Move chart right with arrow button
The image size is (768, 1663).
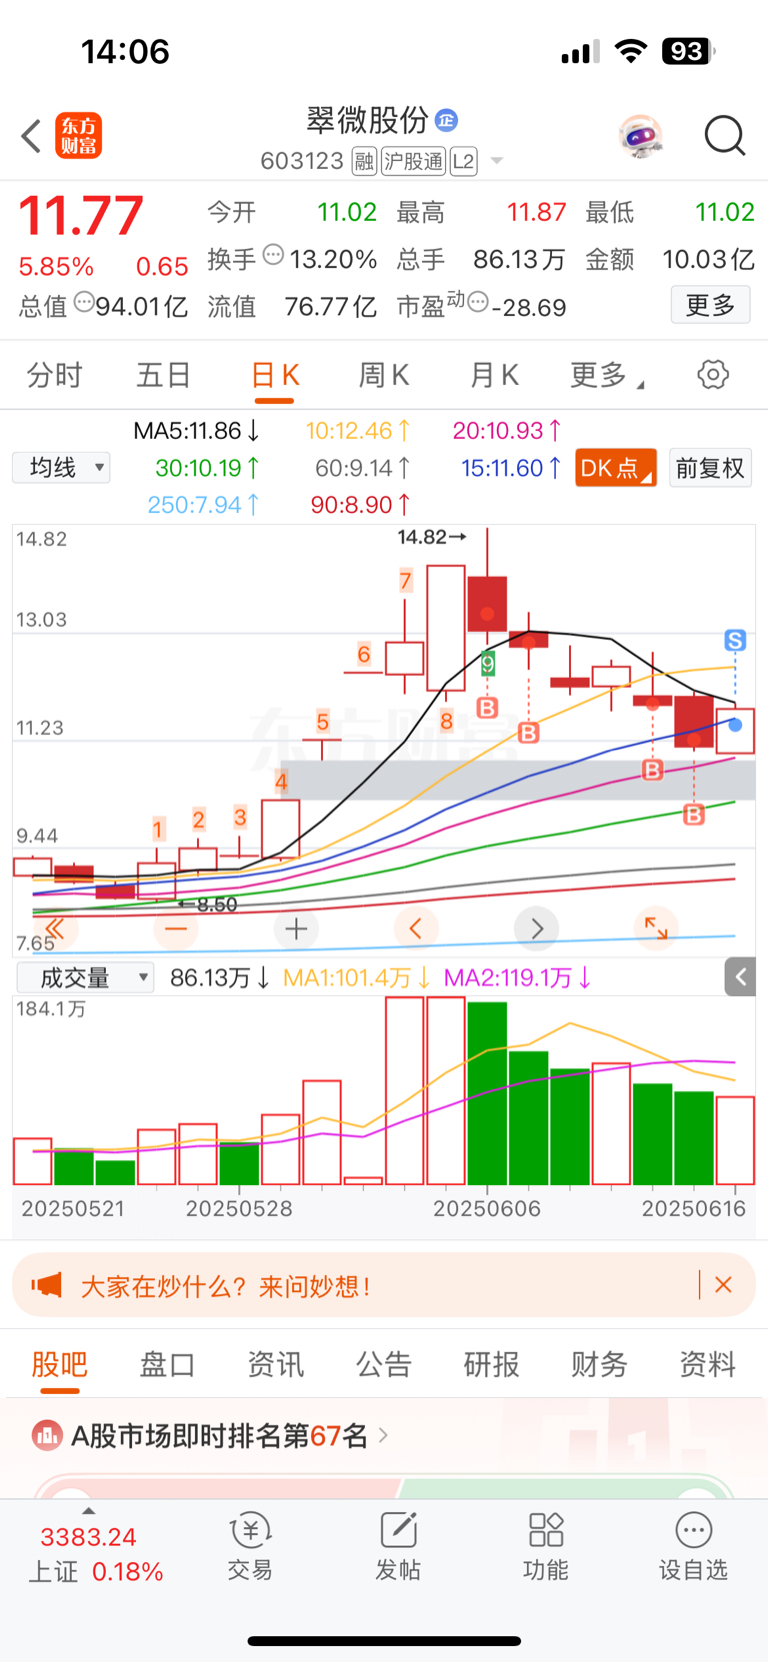(536, 929)
